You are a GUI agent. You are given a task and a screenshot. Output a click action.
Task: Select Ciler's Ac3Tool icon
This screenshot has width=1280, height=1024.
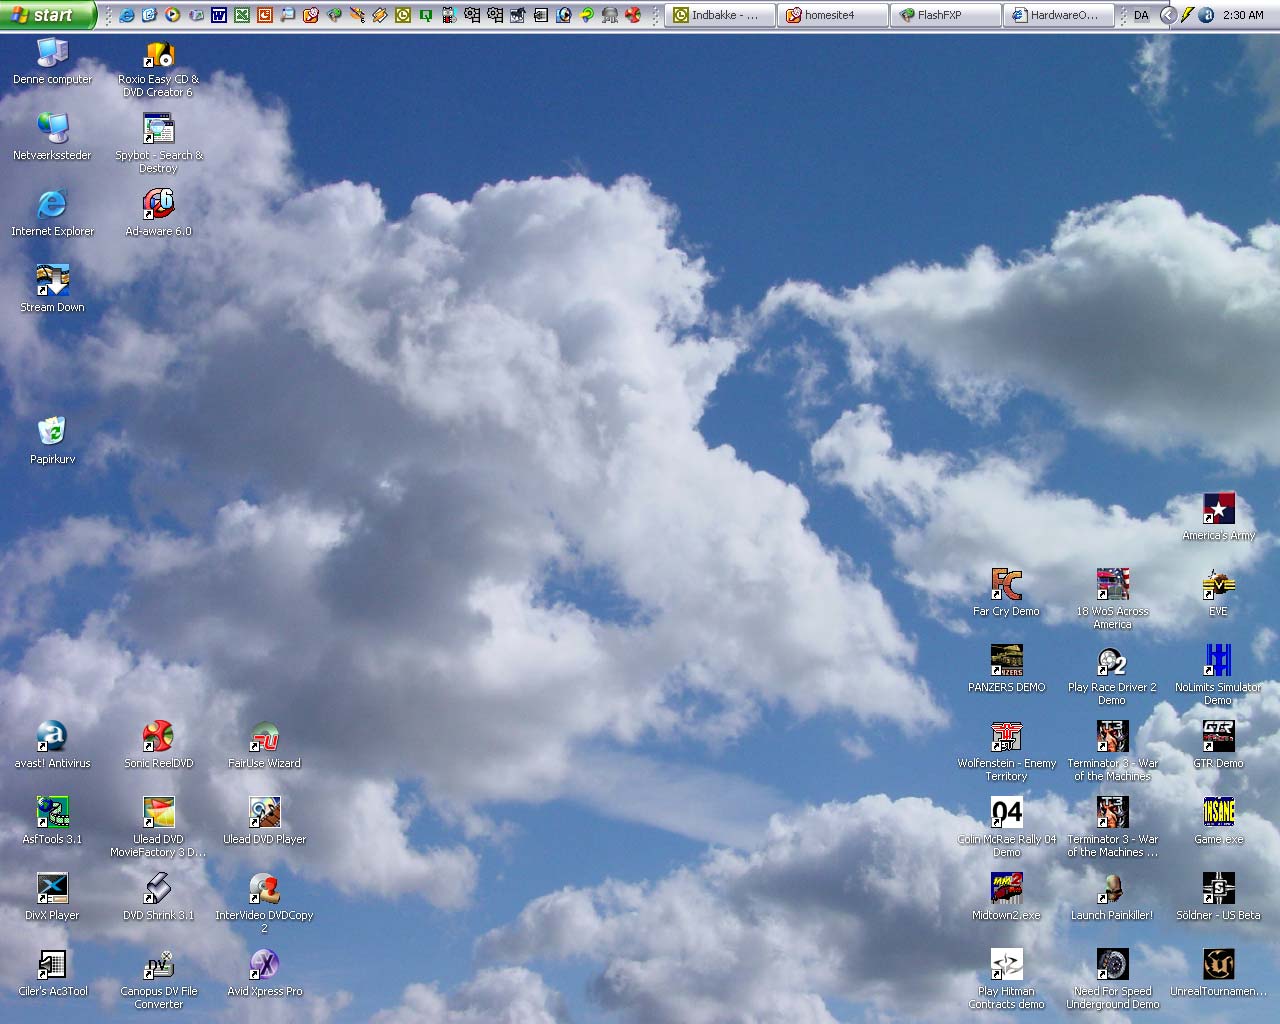point(52,974)
